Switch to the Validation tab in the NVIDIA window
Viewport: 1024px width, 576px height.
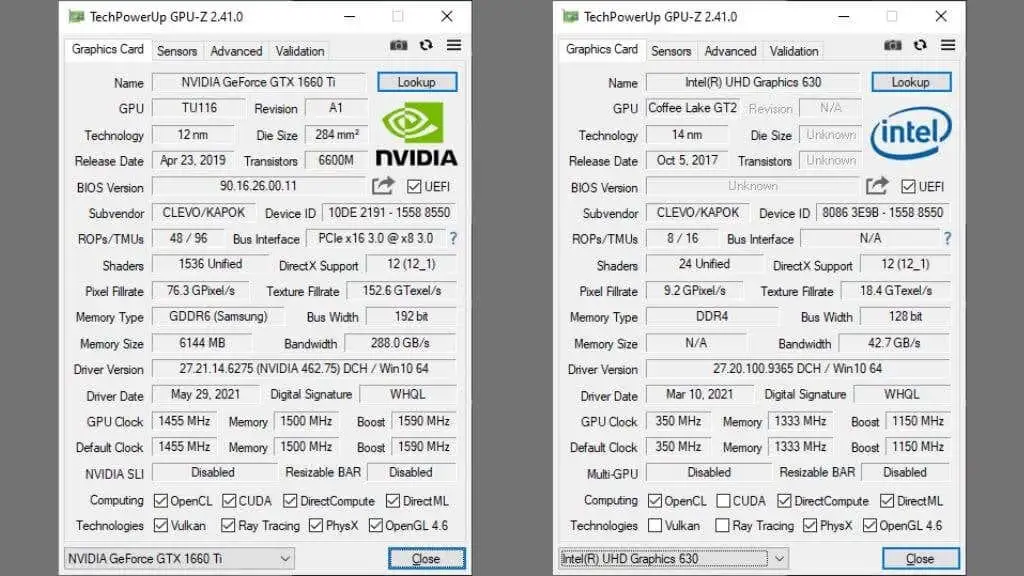300,51
